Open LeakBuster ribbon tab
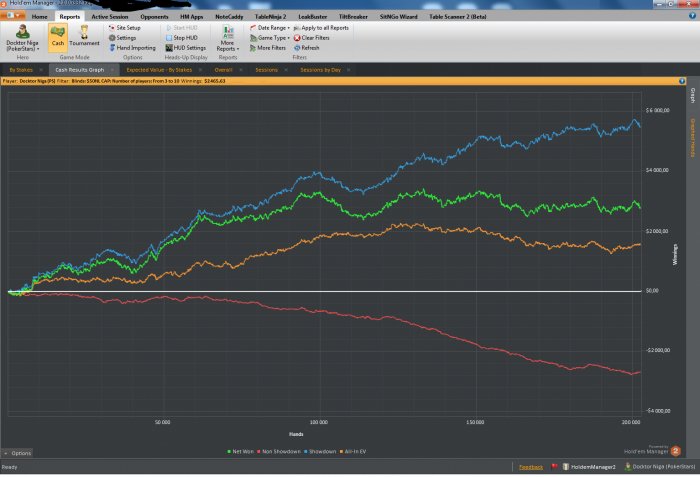This screenshot has width=700, height=477. coord(312,17)
